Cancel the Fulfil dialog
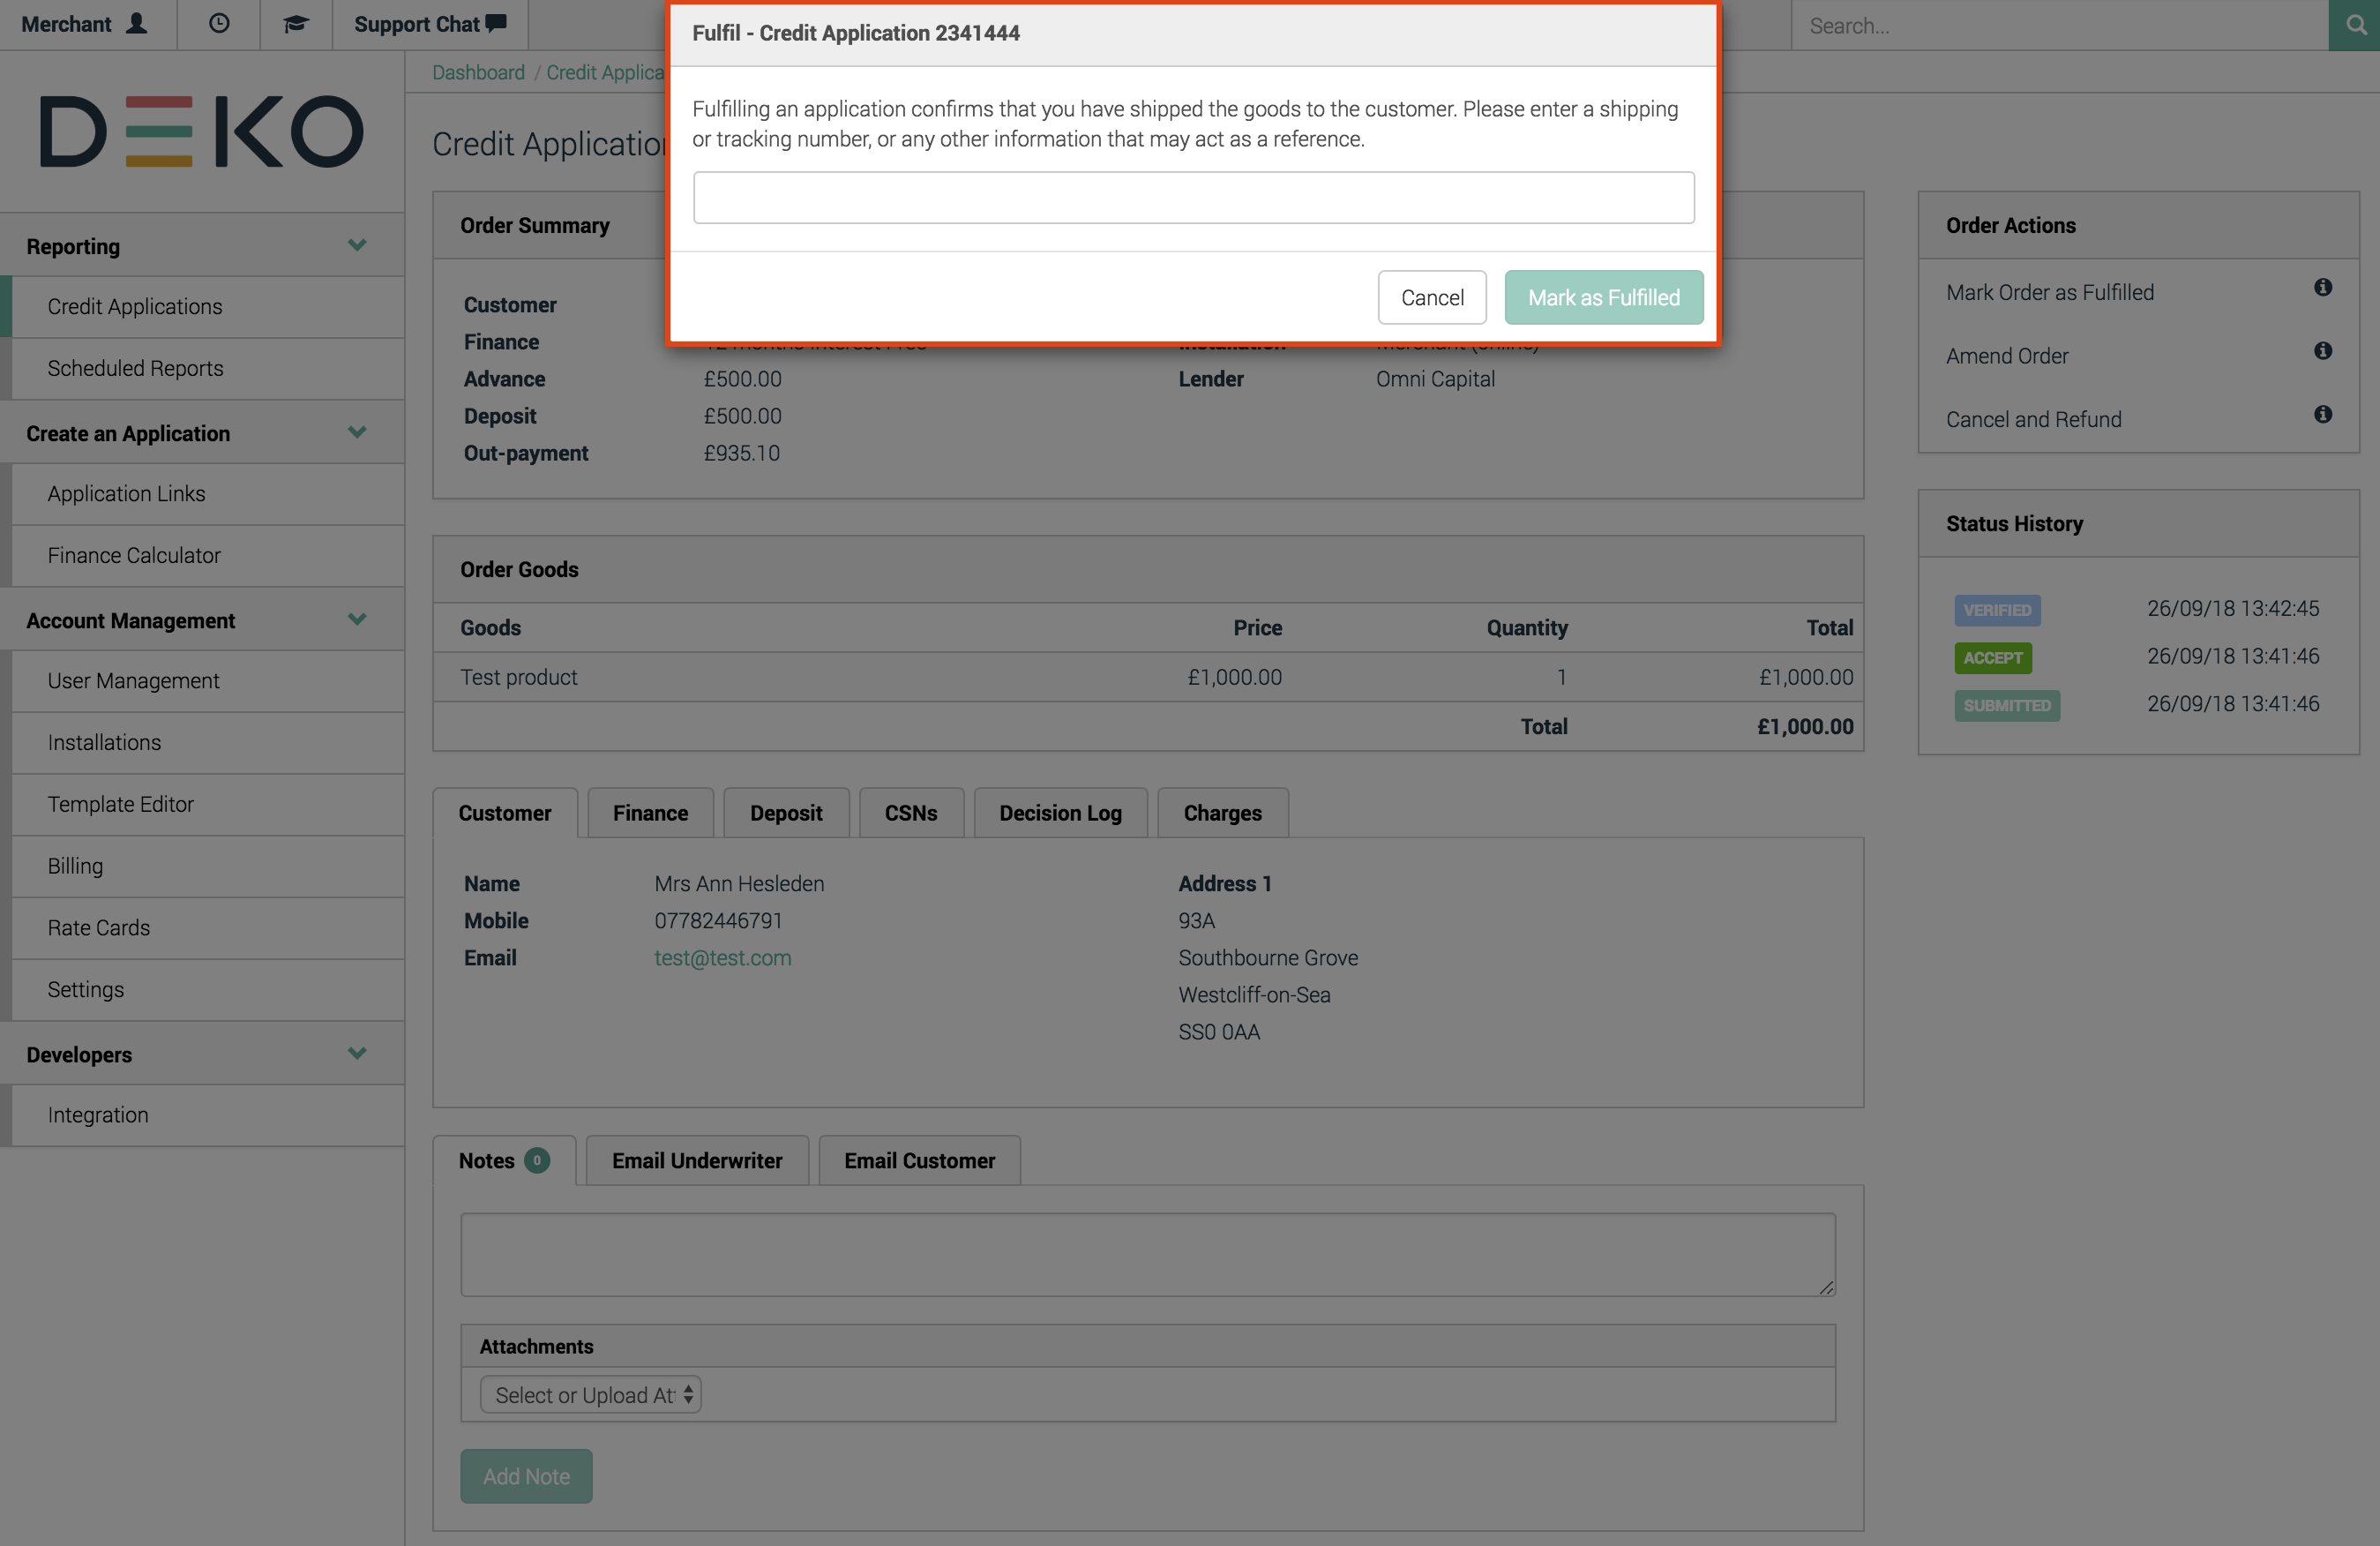 1431,297
